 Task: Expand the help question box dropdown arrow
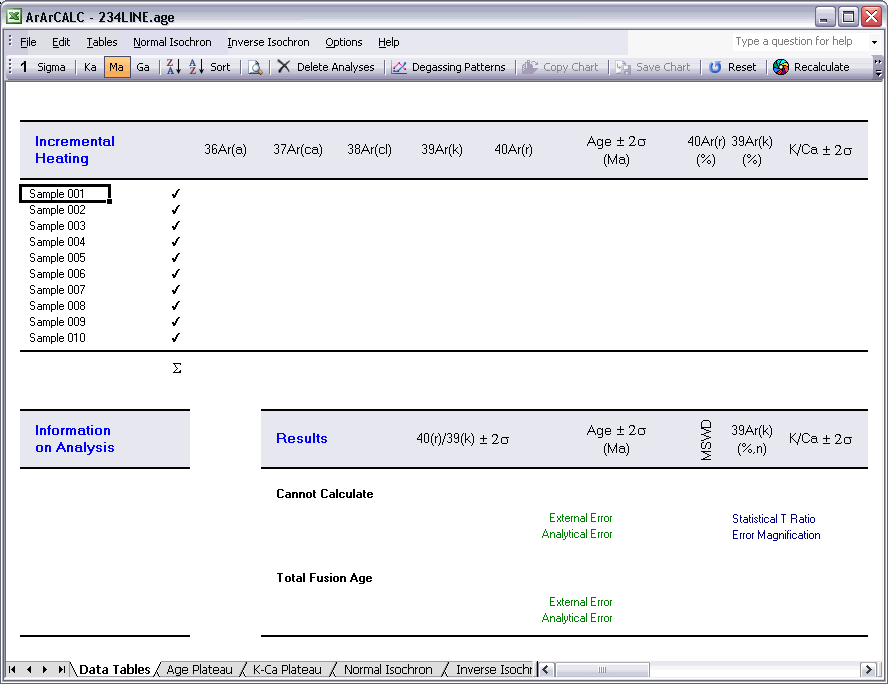874,42
